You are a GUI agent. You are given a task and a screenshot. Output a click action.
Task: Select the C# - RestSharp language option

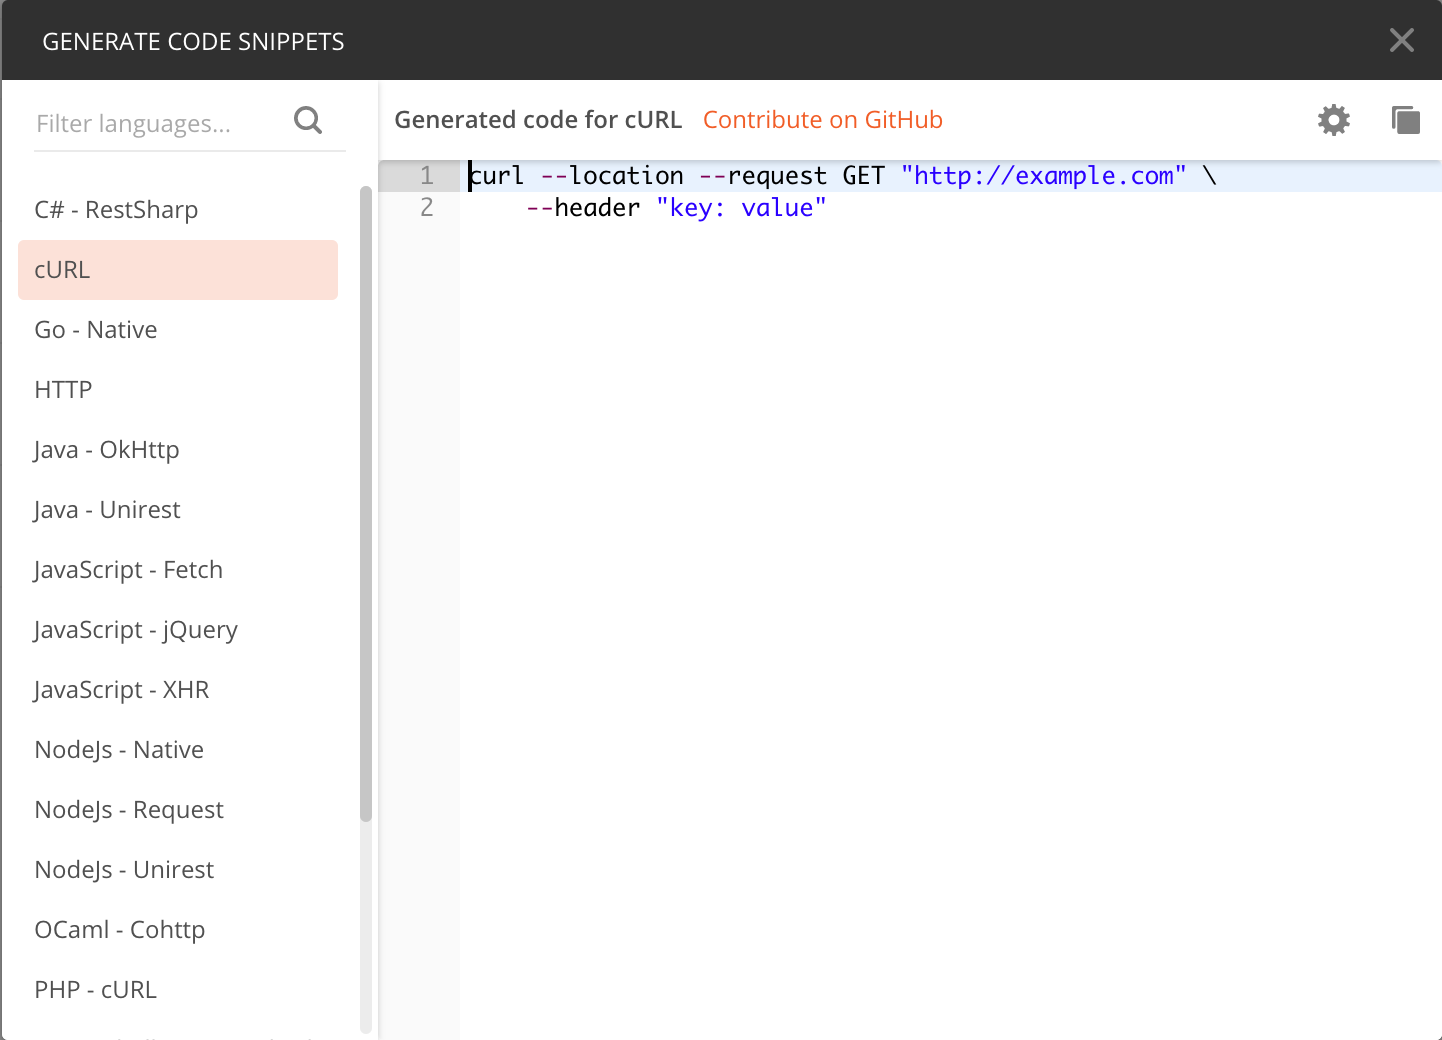tap(116, 209)
